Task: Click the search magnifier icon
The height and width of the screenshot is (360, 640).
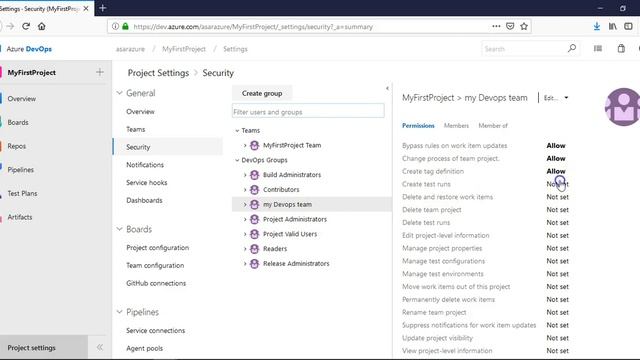Action: [x=572, y=49]
